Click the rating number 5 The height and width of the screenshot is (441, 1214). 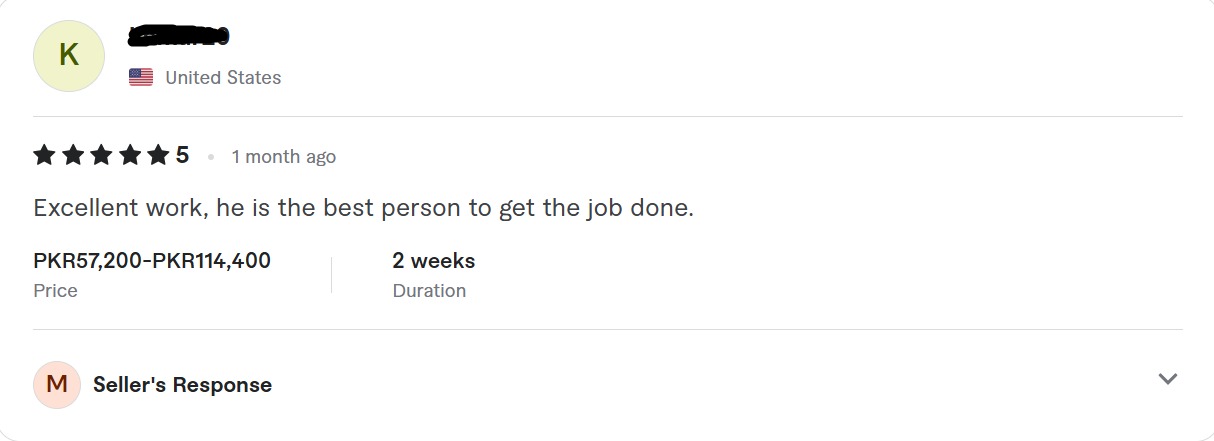pyautogui.click(x=182, y=155)
